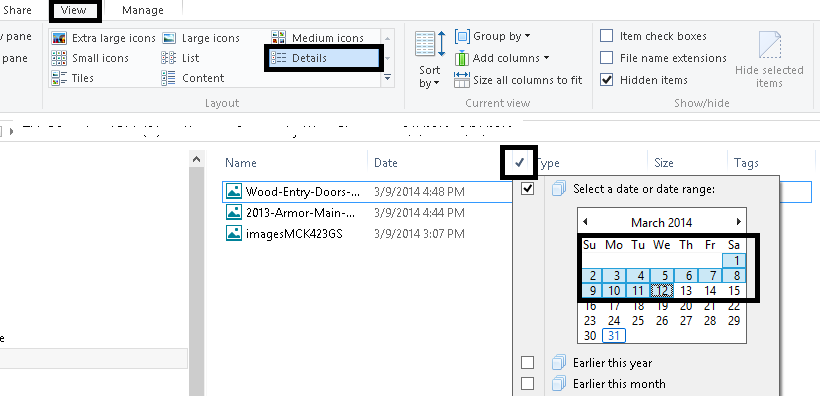Select Small icons layout

tap(89, 58)
